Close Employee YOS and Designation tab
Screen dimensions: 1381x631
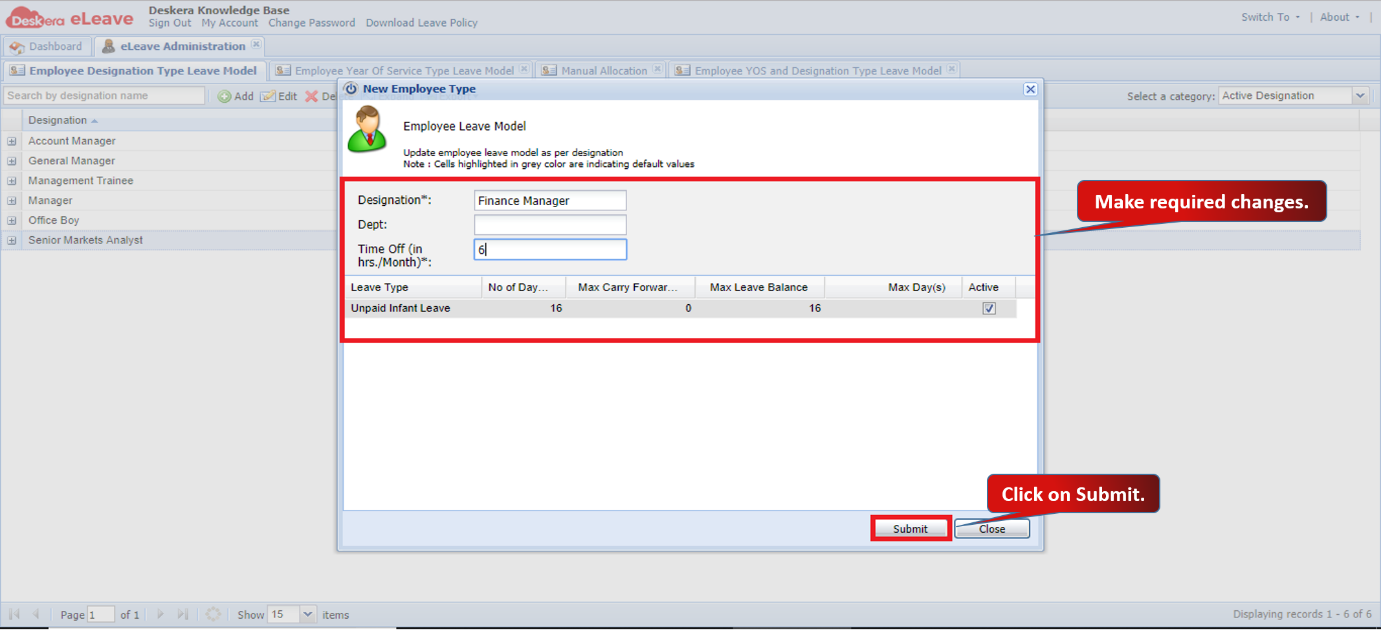[x=951, y=69]
